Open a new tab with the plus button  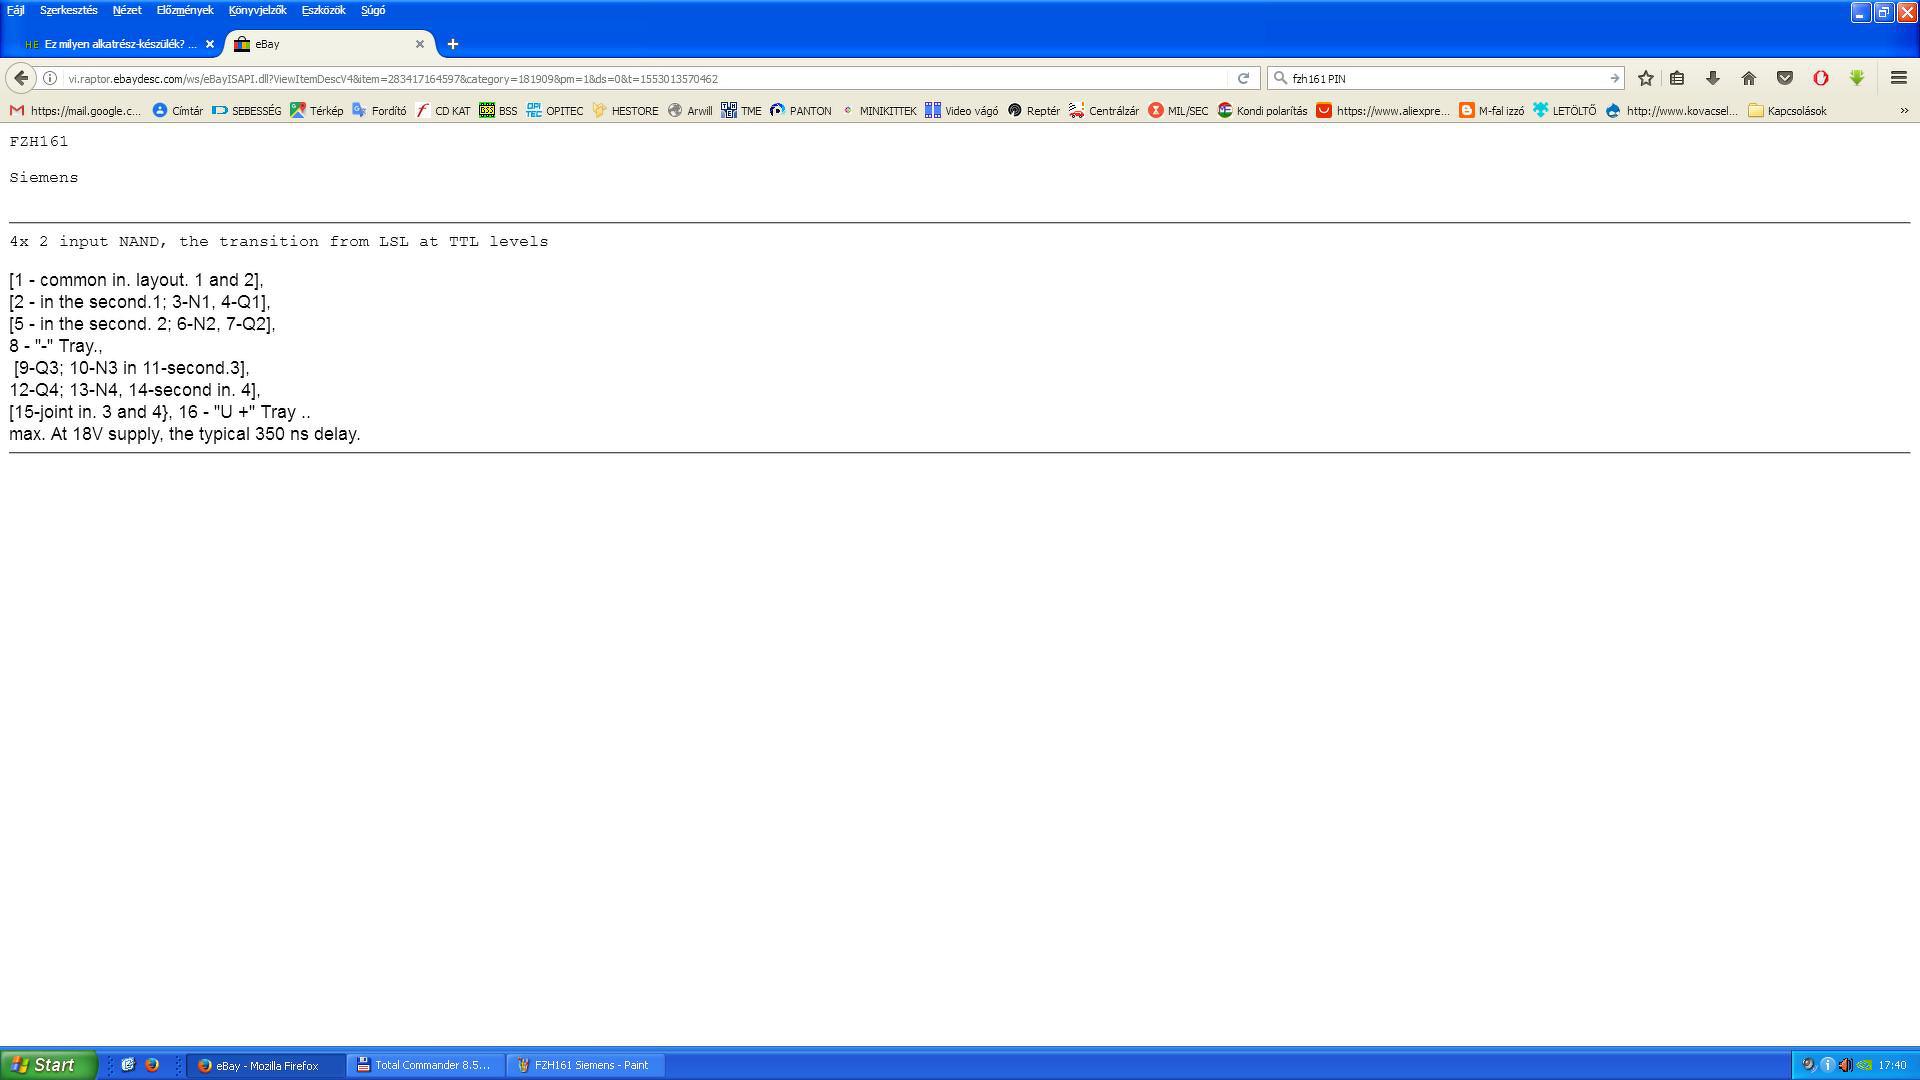click(x=452, y=44)
